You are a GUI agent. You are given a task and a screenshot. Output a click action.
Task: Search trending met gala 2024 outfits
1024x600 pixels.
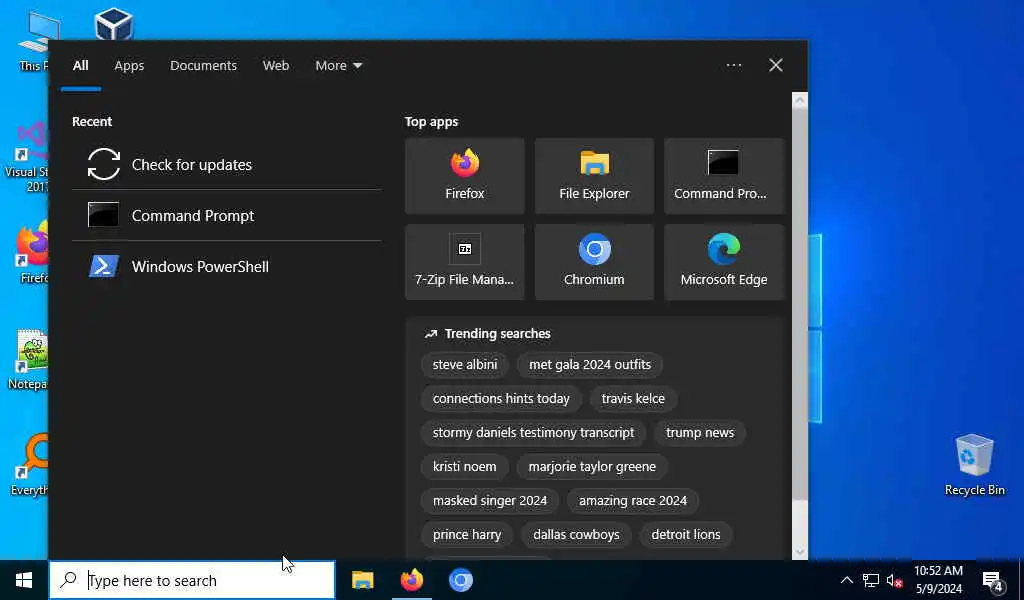pyautogui.click(x=590, y=364)
